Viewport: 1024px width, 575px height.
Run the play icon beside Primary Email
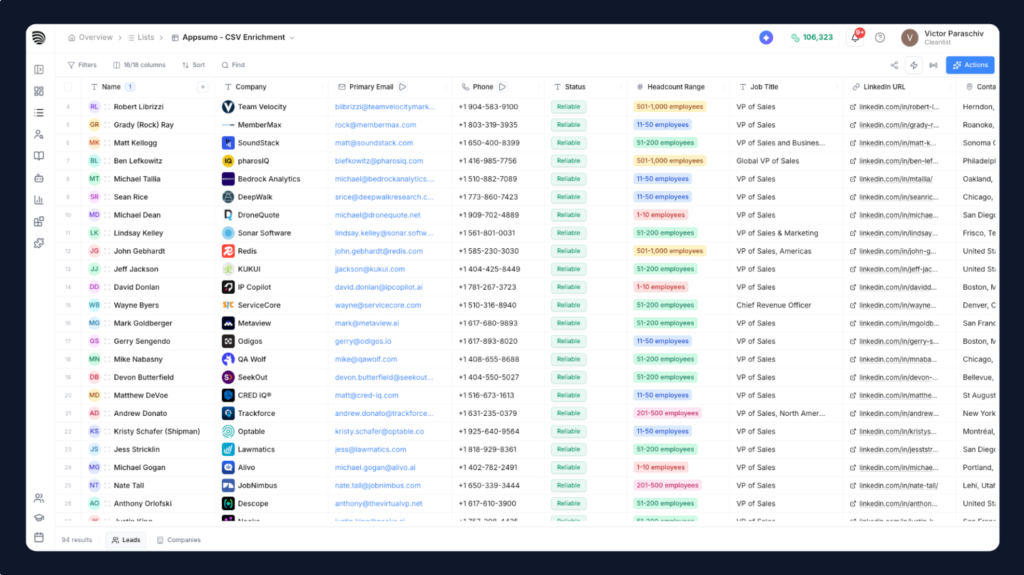(x=402, y=87)
